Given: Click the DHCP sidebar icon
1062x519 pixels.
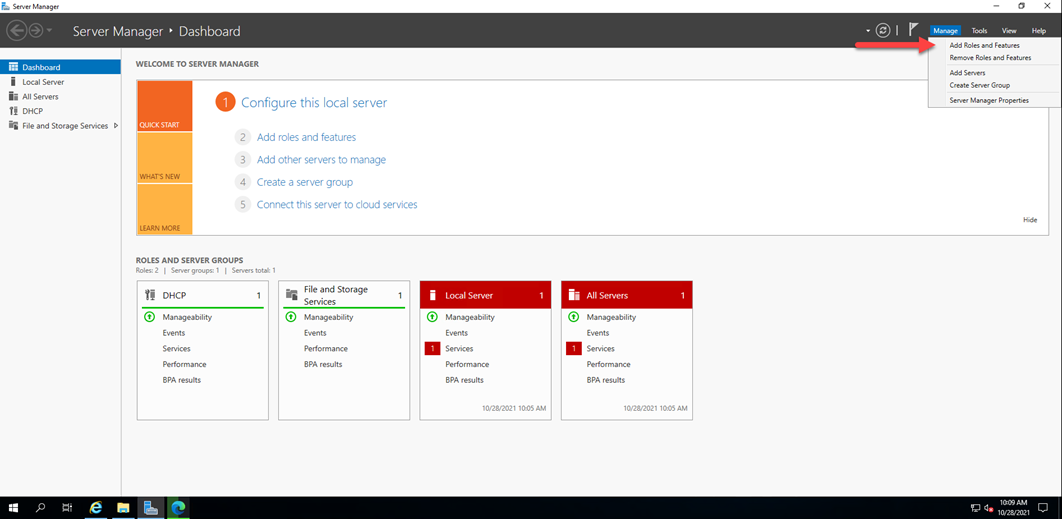Looking at the screenshot, I should click(13, 110).
